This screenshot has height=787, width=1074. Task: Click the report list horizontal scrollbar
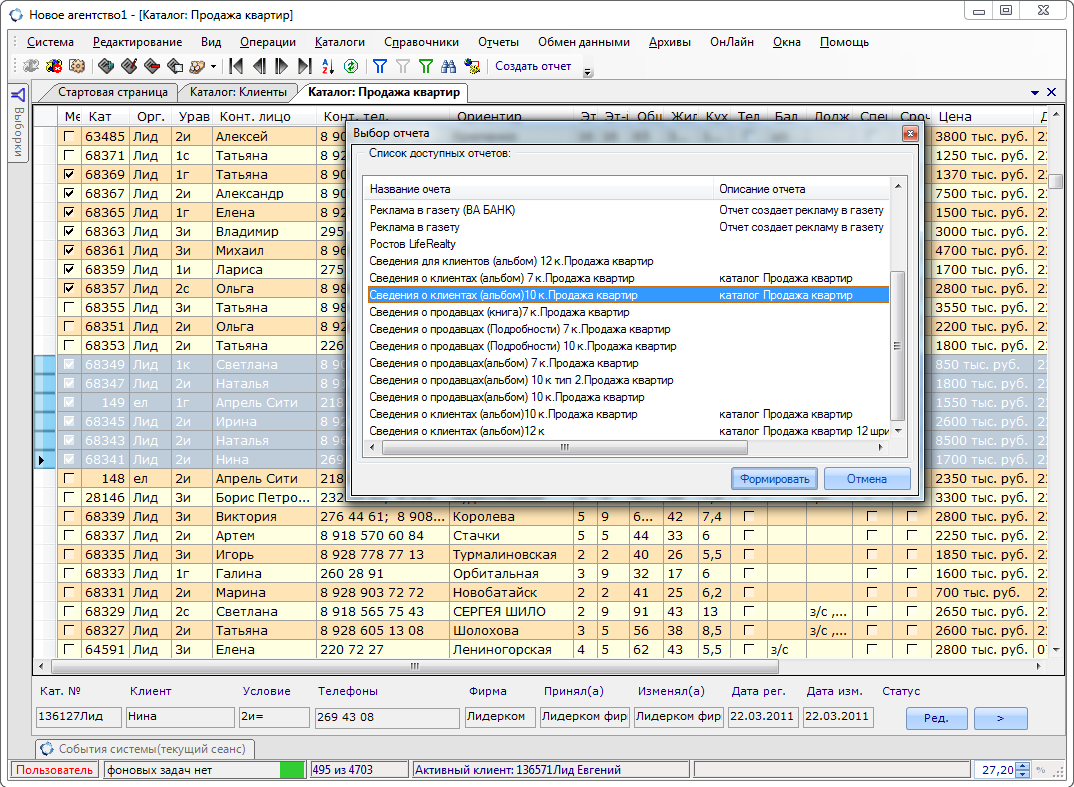pos(564,447)
